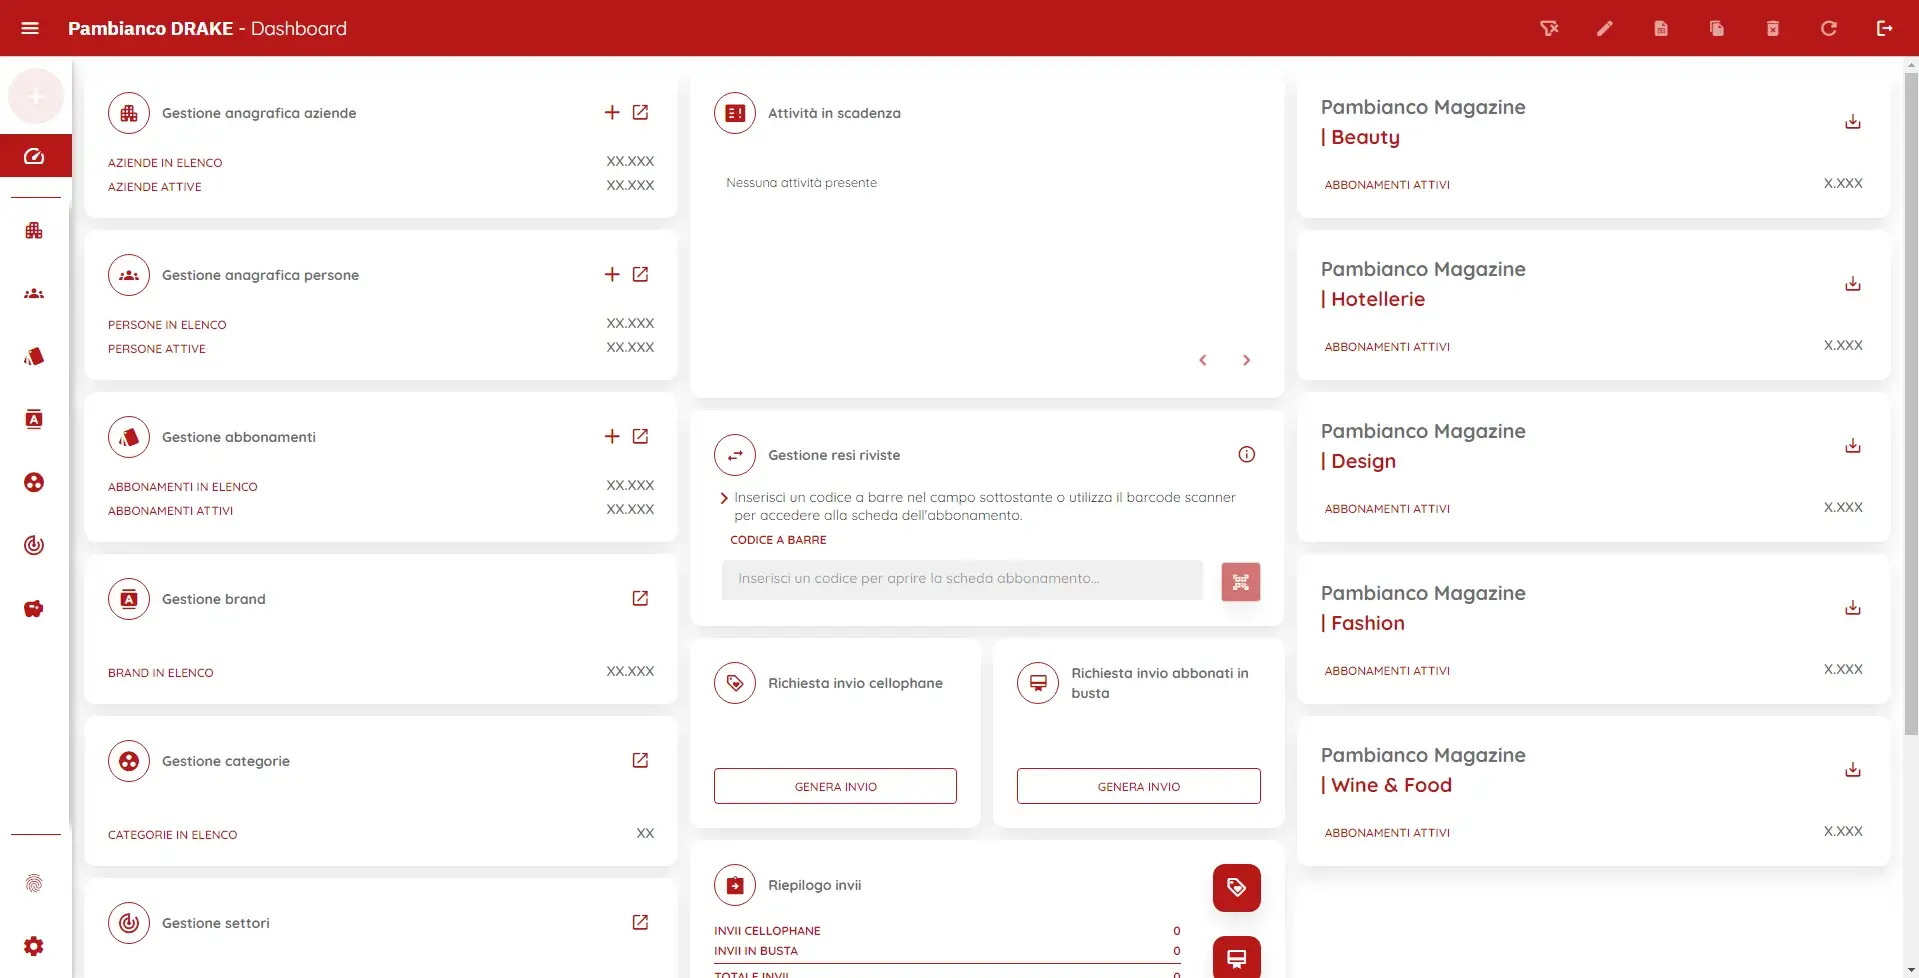Add a new company with the plus icon

pyautogui.click(x=612, y=113)
